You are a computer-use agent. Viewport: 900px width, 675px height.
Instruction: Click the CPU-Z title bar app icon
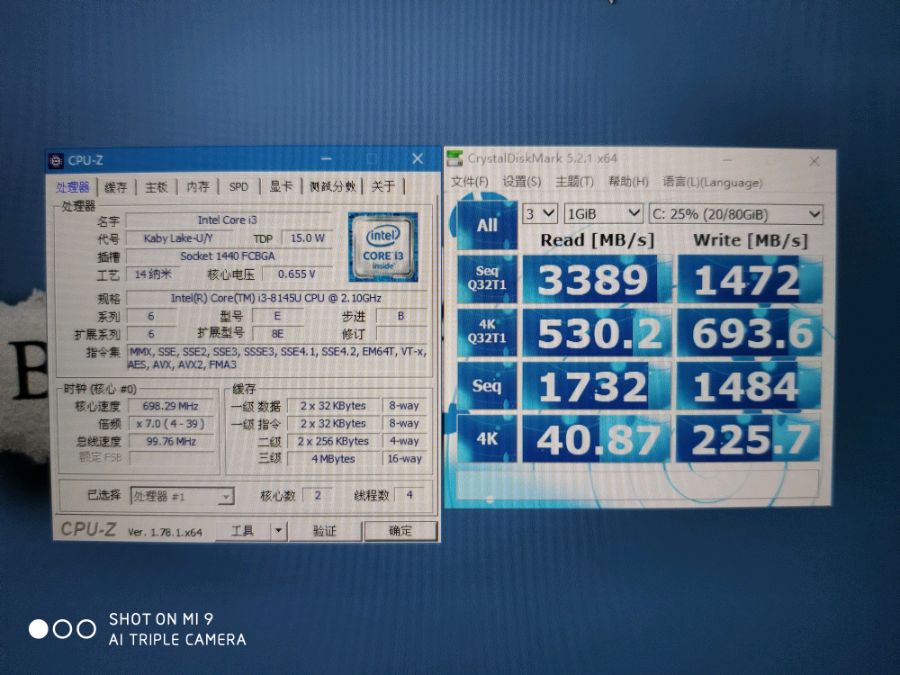[56, 161]
